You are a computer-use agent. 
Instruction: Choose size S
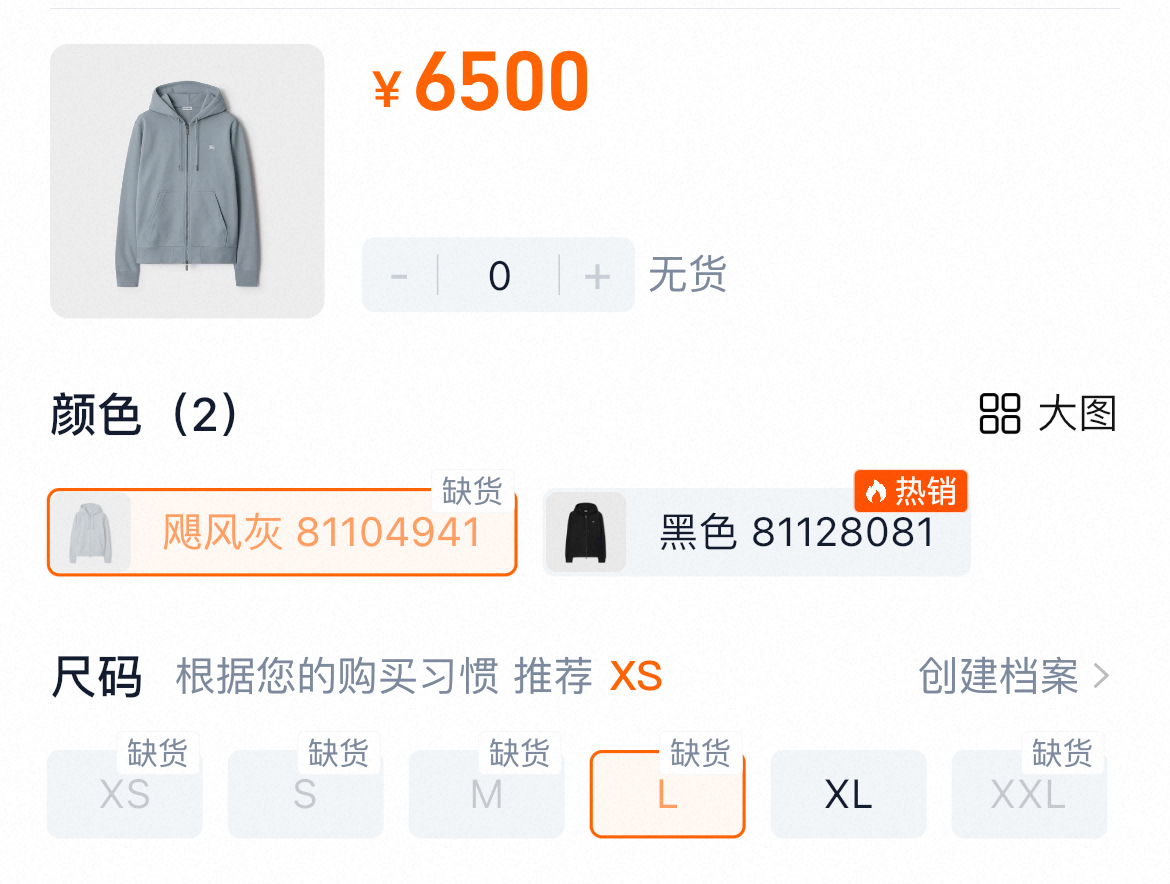[305, 794]
